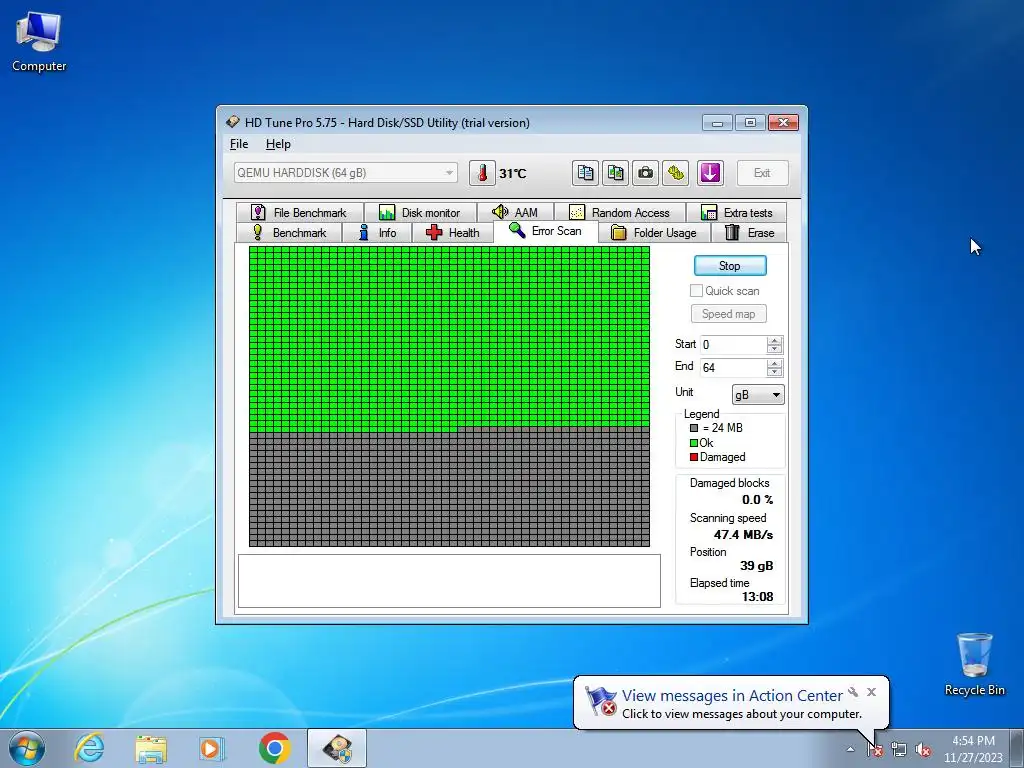
Task: Switch to the Folder Usage tab
Action: (654, 232)
